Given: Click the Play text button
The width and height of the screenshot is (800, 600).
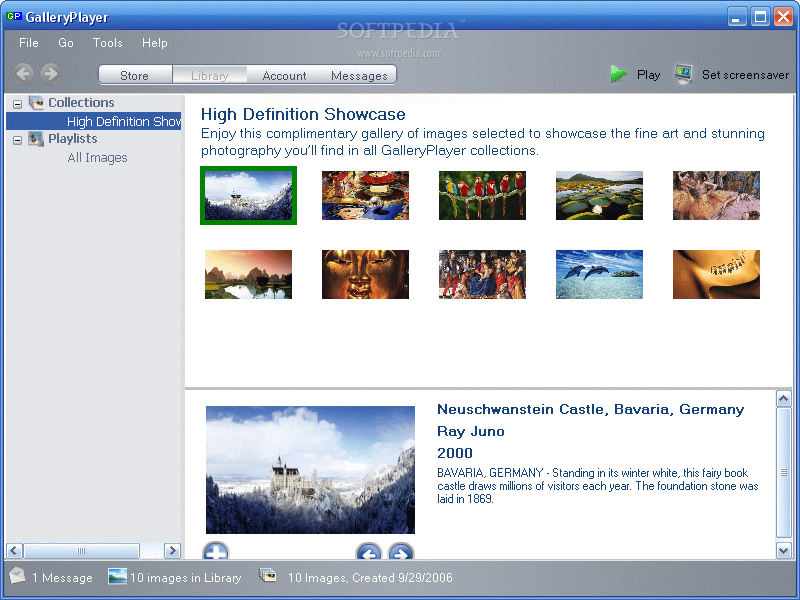Looking at the screenshot, I should 648,75.
